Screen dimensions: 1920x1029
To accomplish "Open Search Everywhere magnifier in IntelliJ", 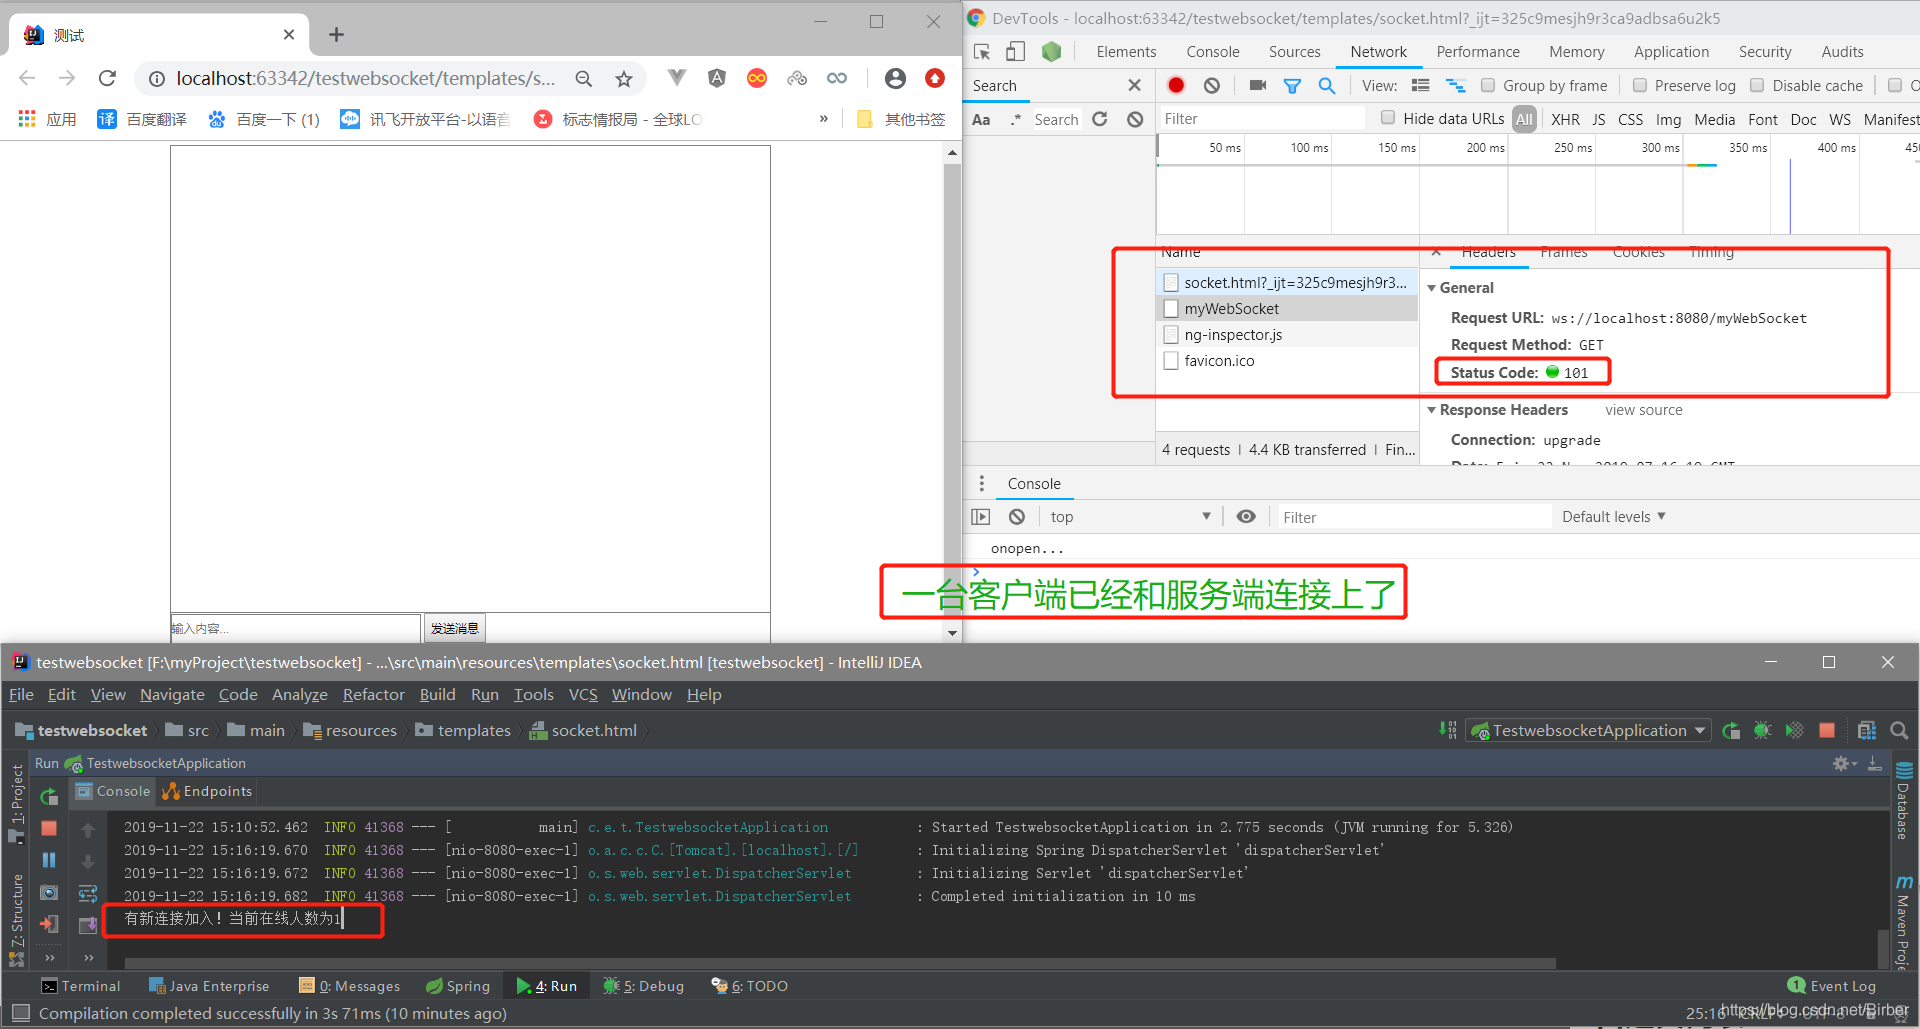I will coord(1899,730).
